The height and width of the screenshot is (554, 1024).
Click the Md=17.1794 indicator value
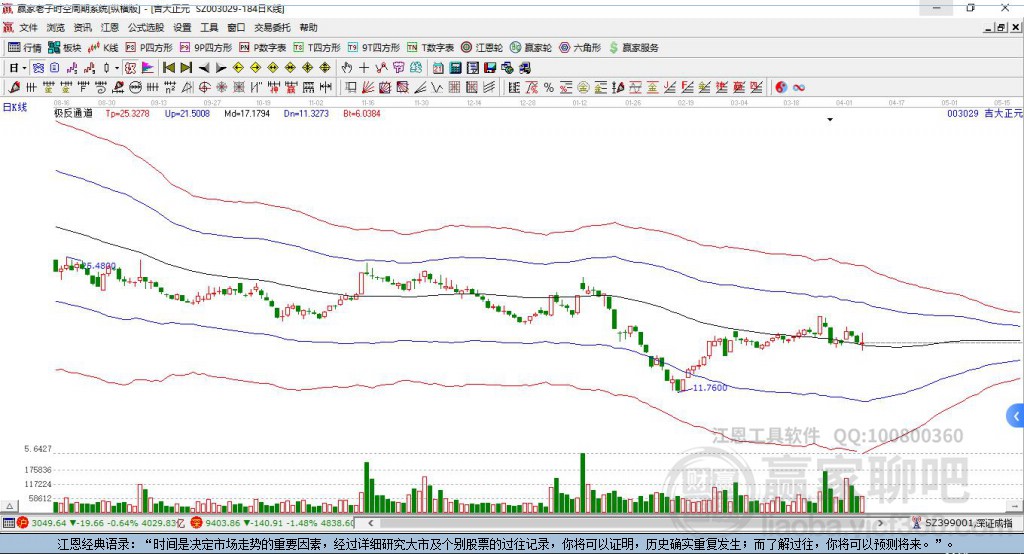(x=247, y=113)
